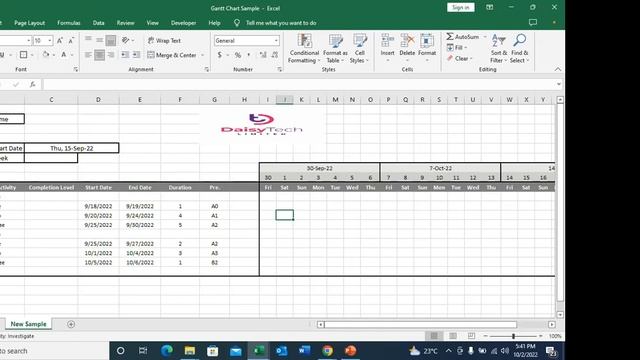The width and height of the screenshot is (640, 360).
Task: Add a new worksheet with the plus icon
Action: pyautogui.click(x=71, y=324)
